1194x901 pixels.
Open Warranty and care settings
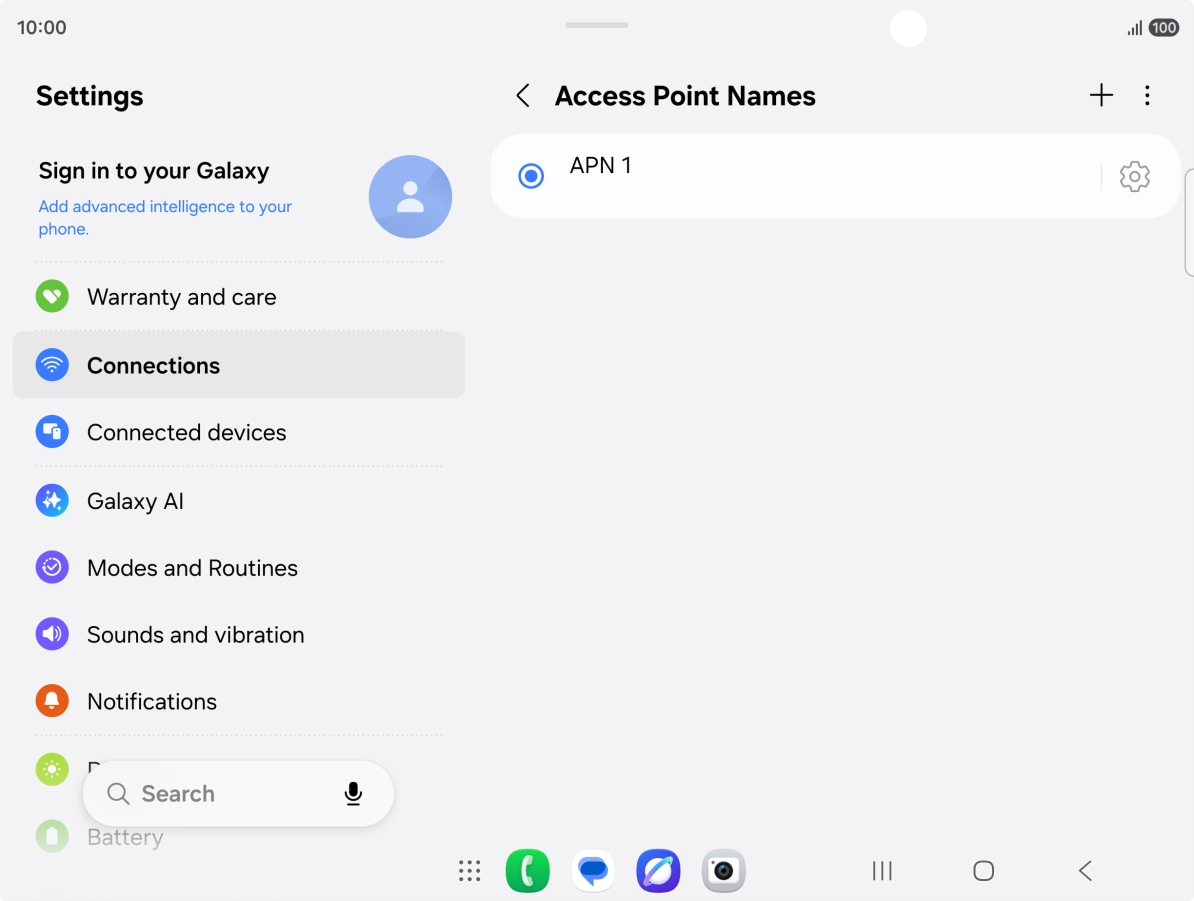pos(239,297)
